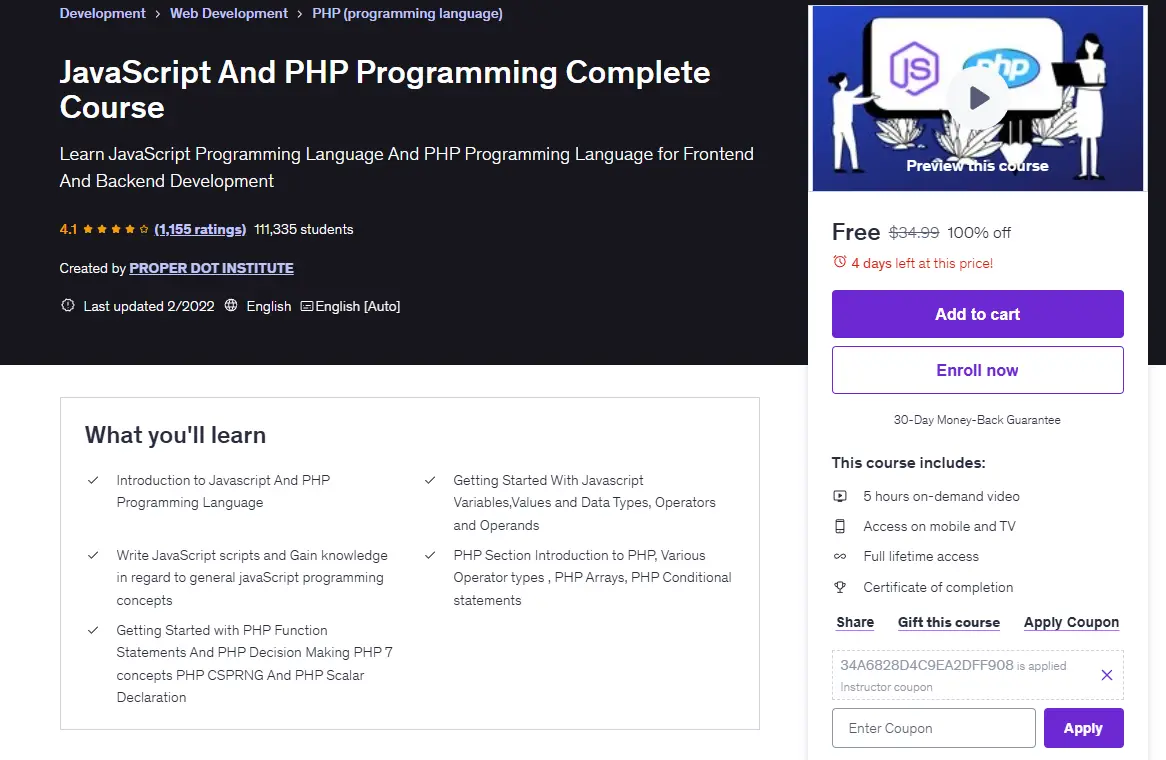Screen dimensions: 1166x760
Task: Click the Instructor coupon label
Action: click(x=886, y=686)
